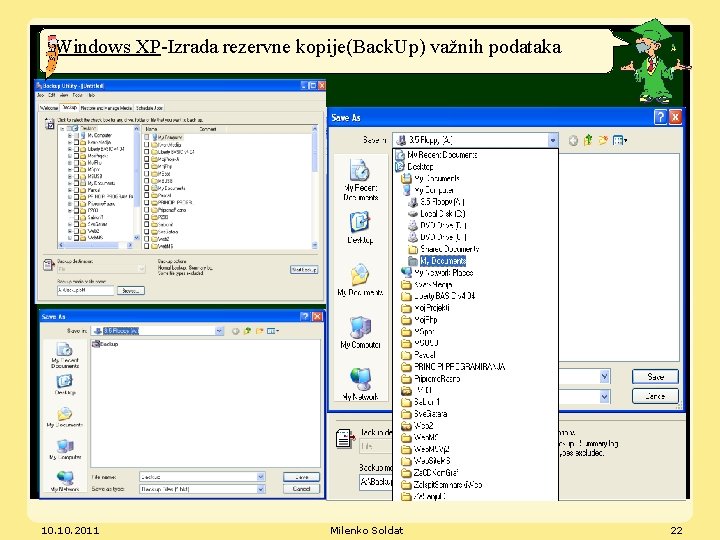This screenshot has width=720, height=540.
Task: Click Browse button in Backup Utility
Action: pos(131,291)
